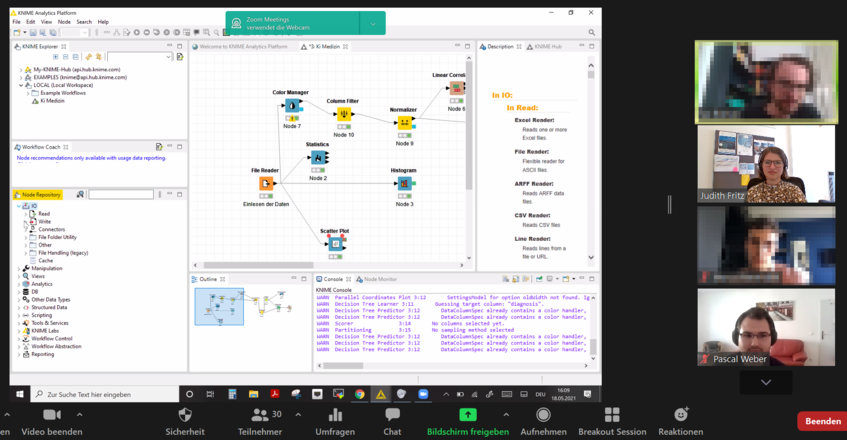The image size is (847, 440).
Task: Click the Scatter Plot node icon
Action: pos(336,244)
